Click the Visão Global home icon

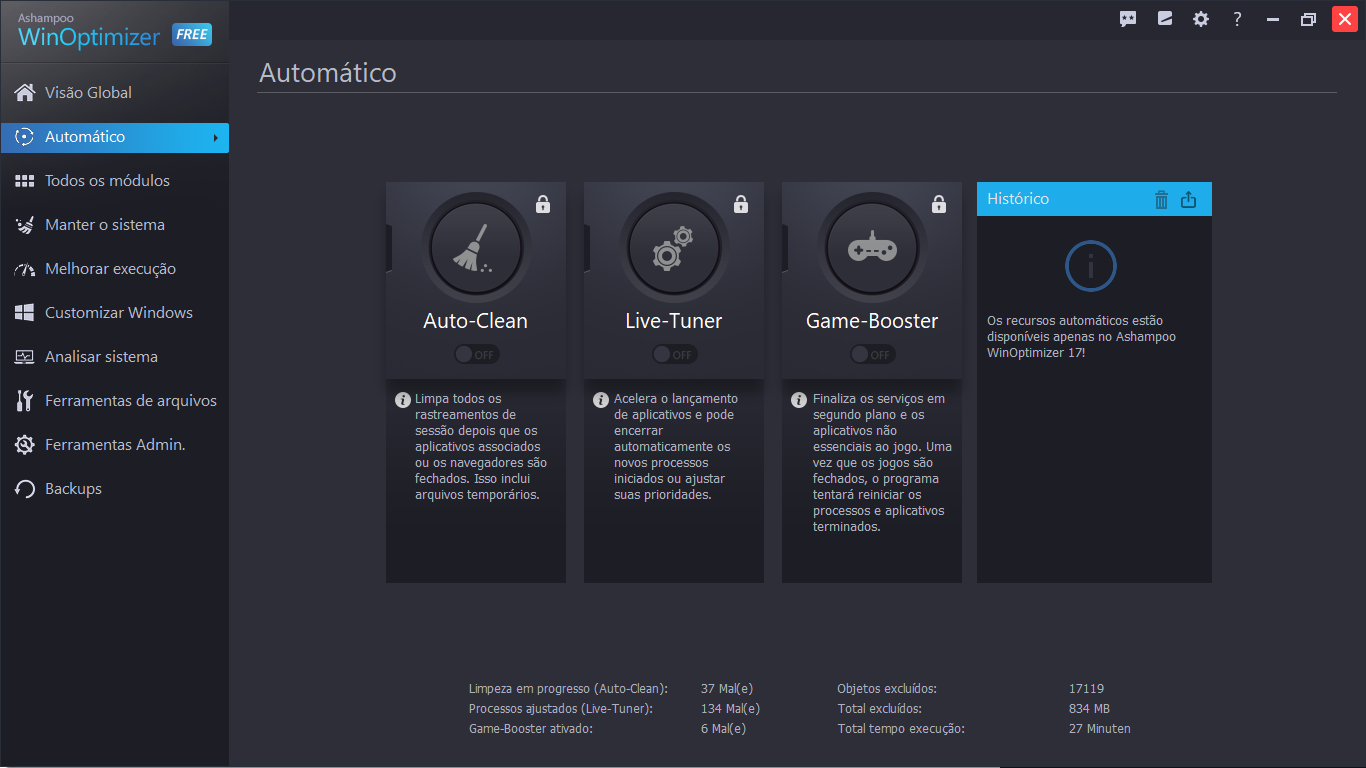point(25,93)
